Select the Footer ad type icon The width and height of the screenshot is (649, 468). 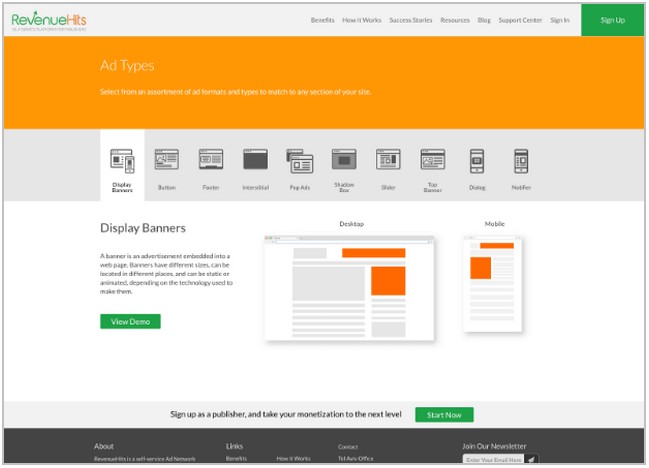pyautogui.click(x=211, y=159)
